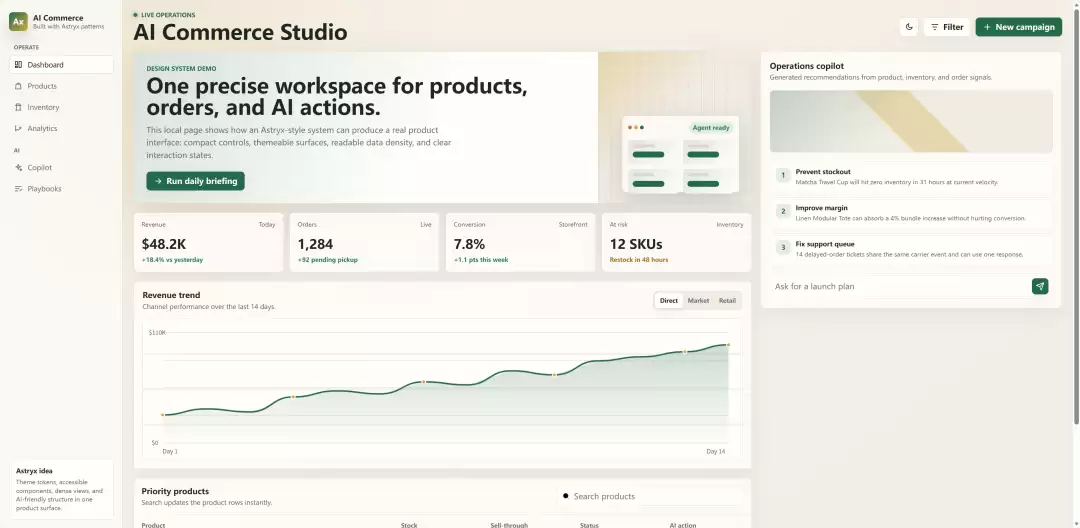Open the Filter options

pyautogui.click(x=946, y=27)
